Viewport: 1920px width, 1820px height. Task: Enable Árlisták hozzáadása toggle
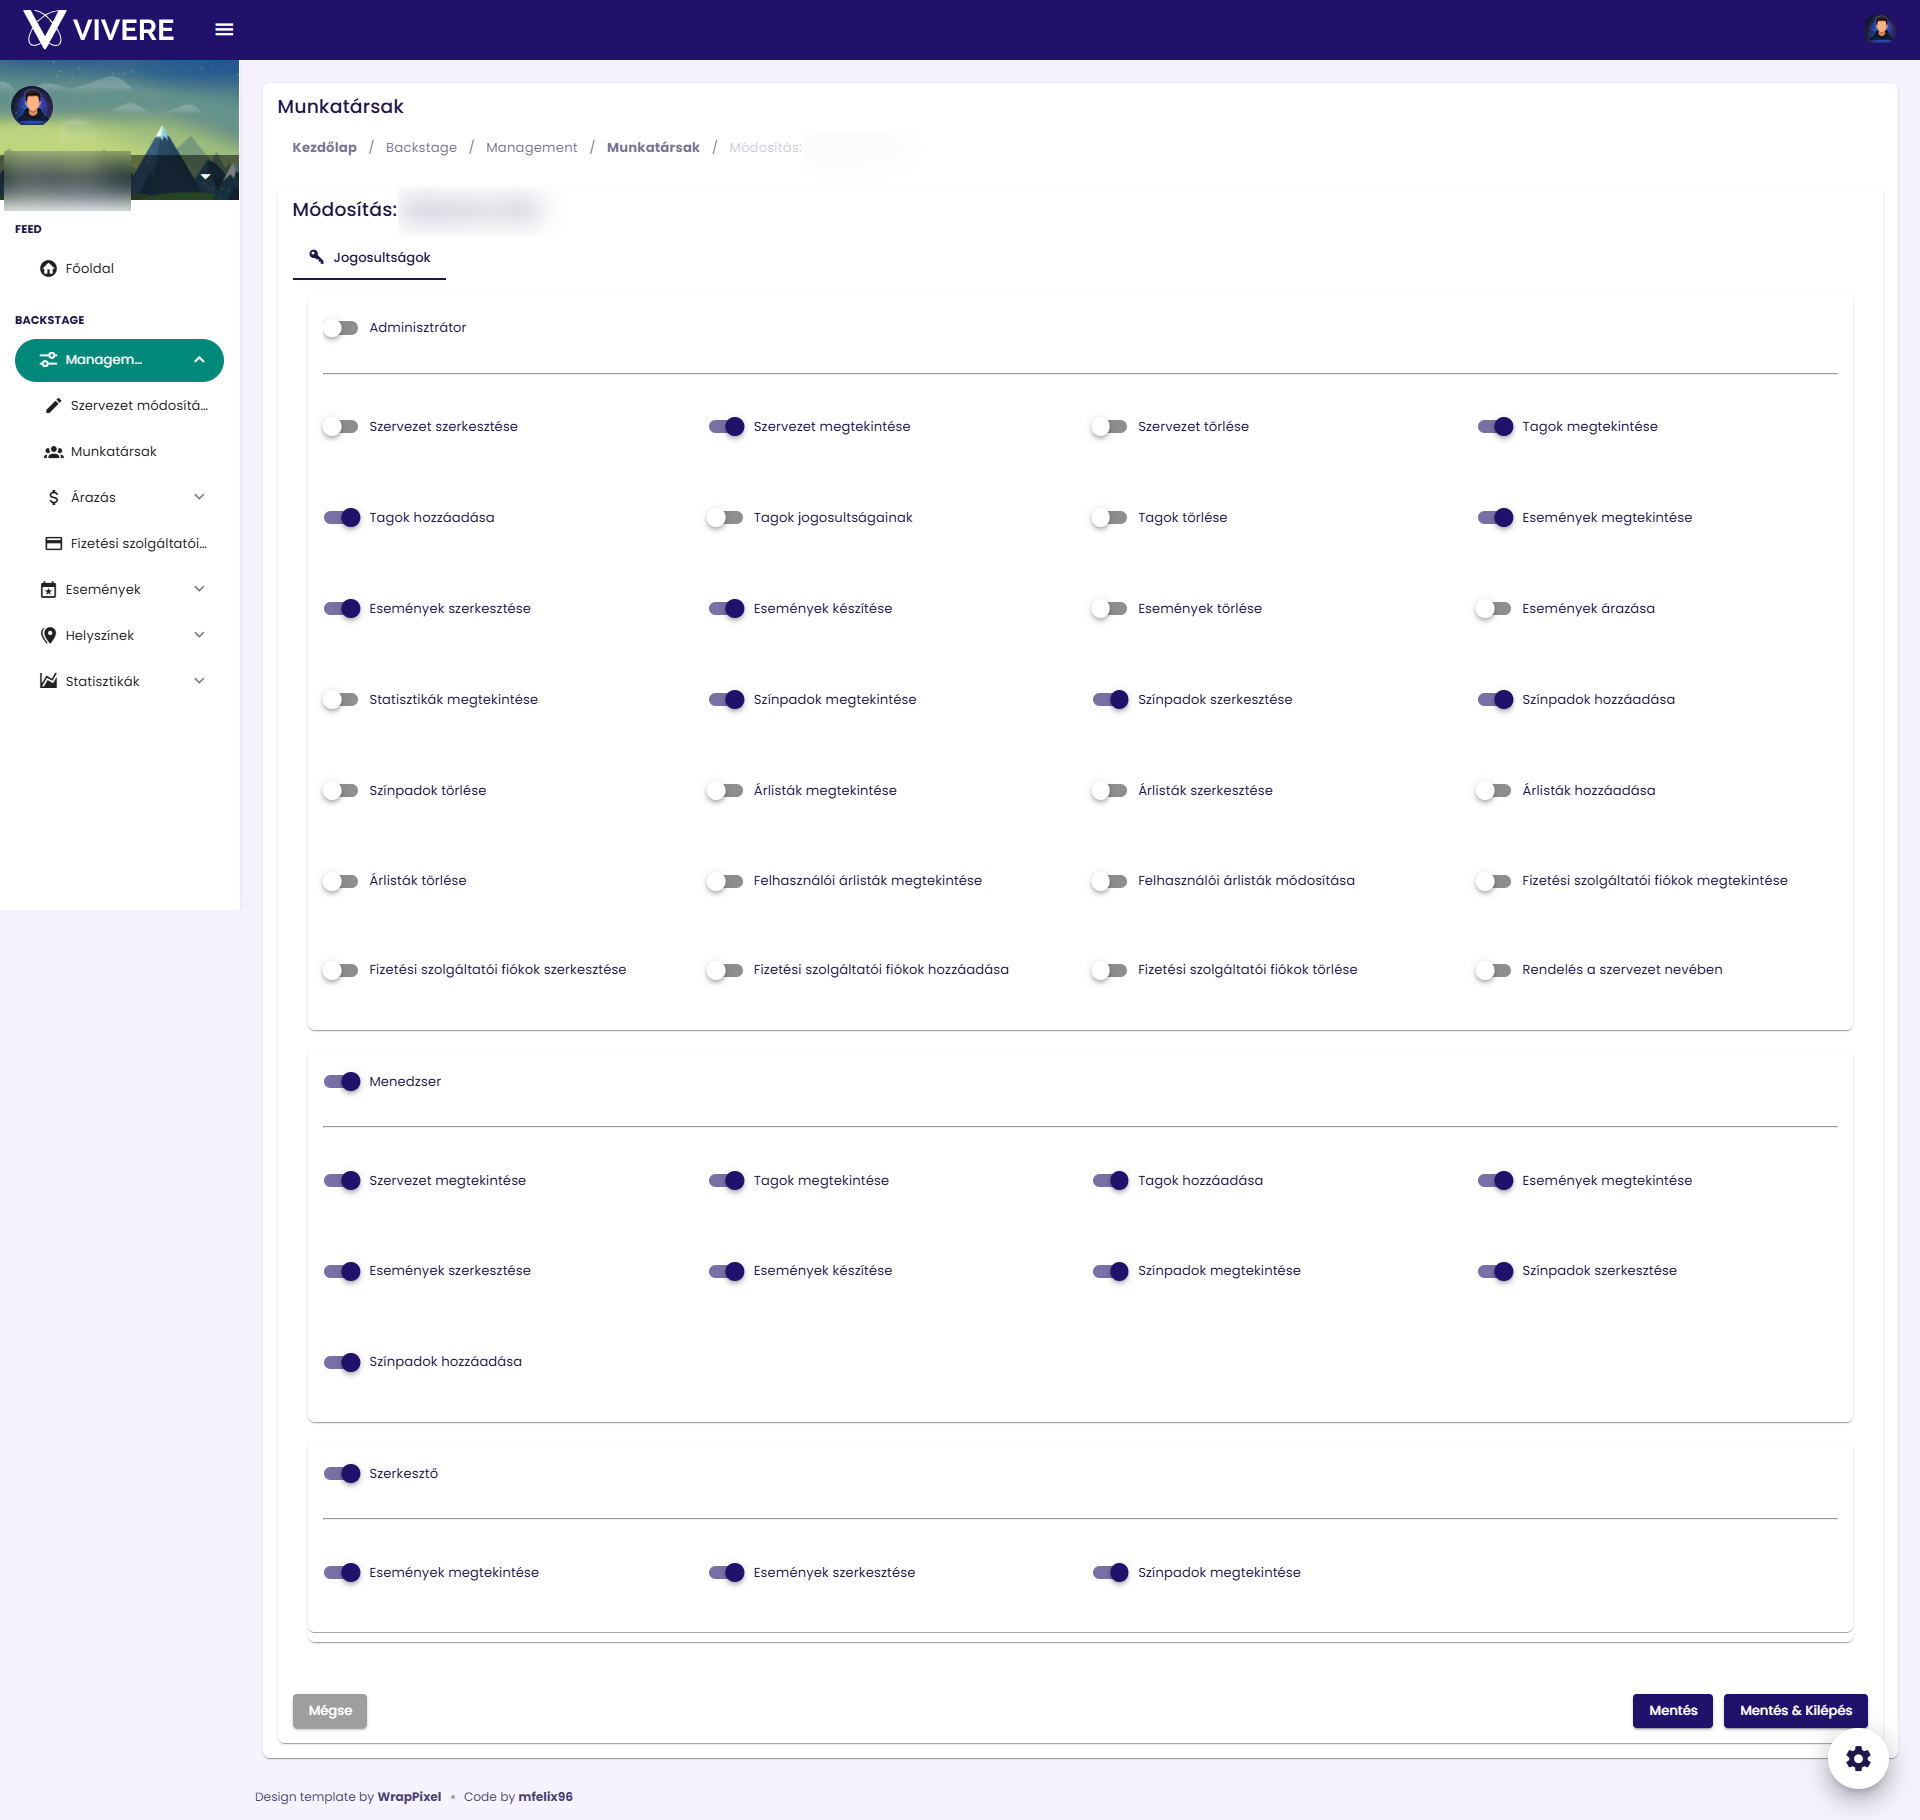click(1493, 791)
